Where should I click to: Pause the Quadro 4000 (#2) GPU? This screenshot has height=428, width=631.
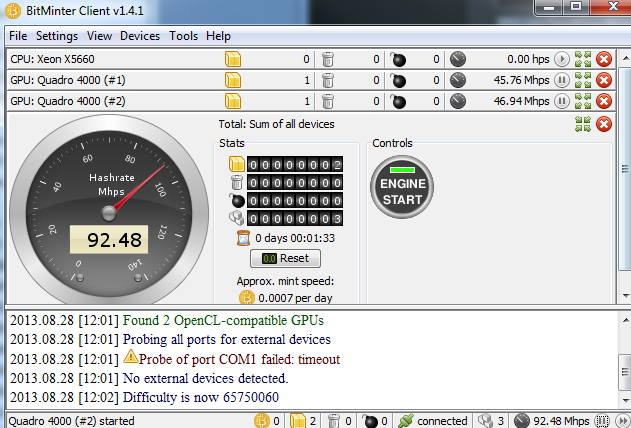[562, 101]
